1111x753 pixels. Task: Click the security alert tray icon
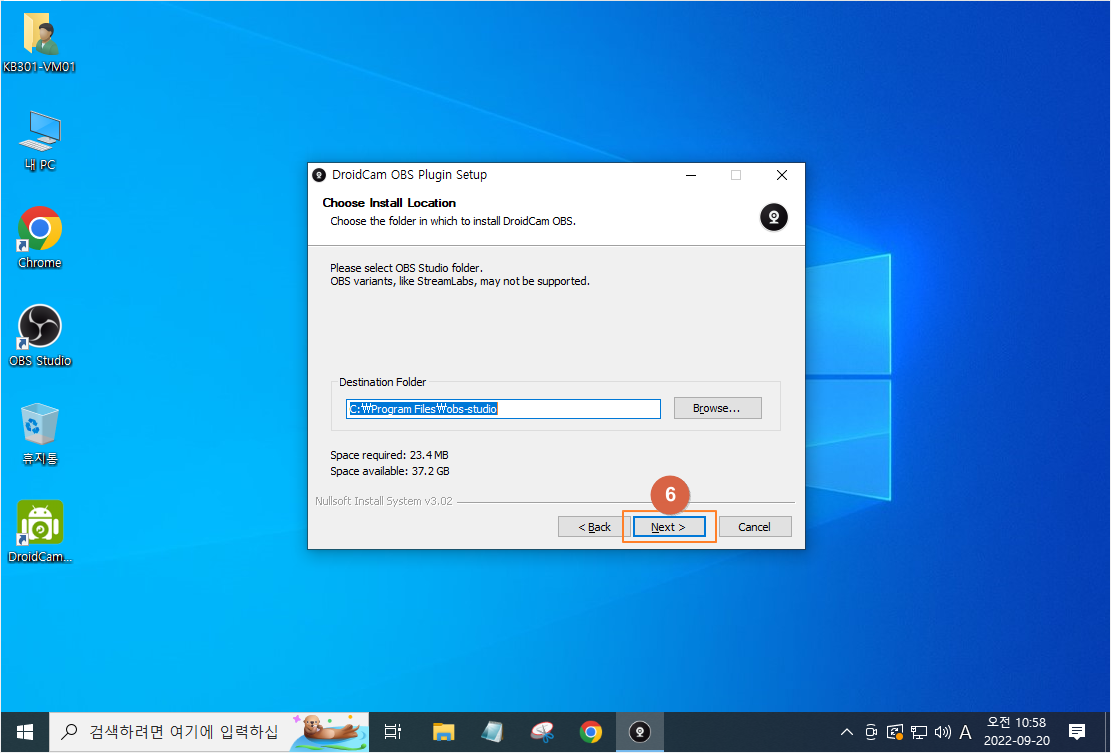(895, 732)
